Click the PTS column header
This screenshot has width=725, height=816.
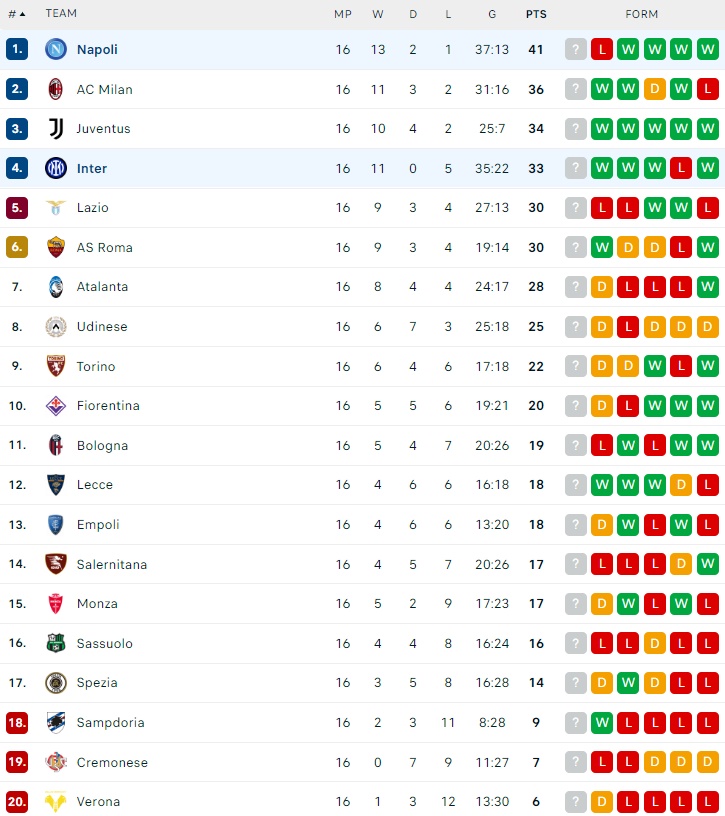[535, 14]
